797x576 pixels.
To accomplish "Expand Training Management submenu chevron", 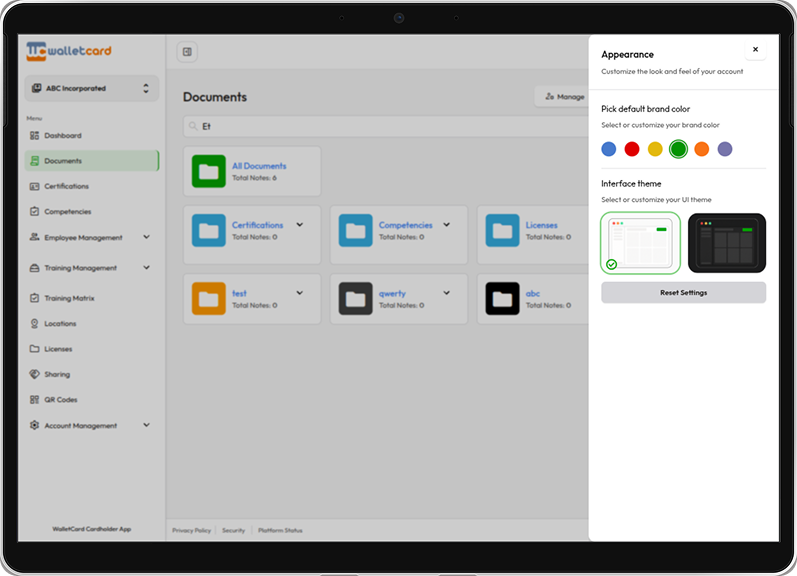I will tap(146, 267).
